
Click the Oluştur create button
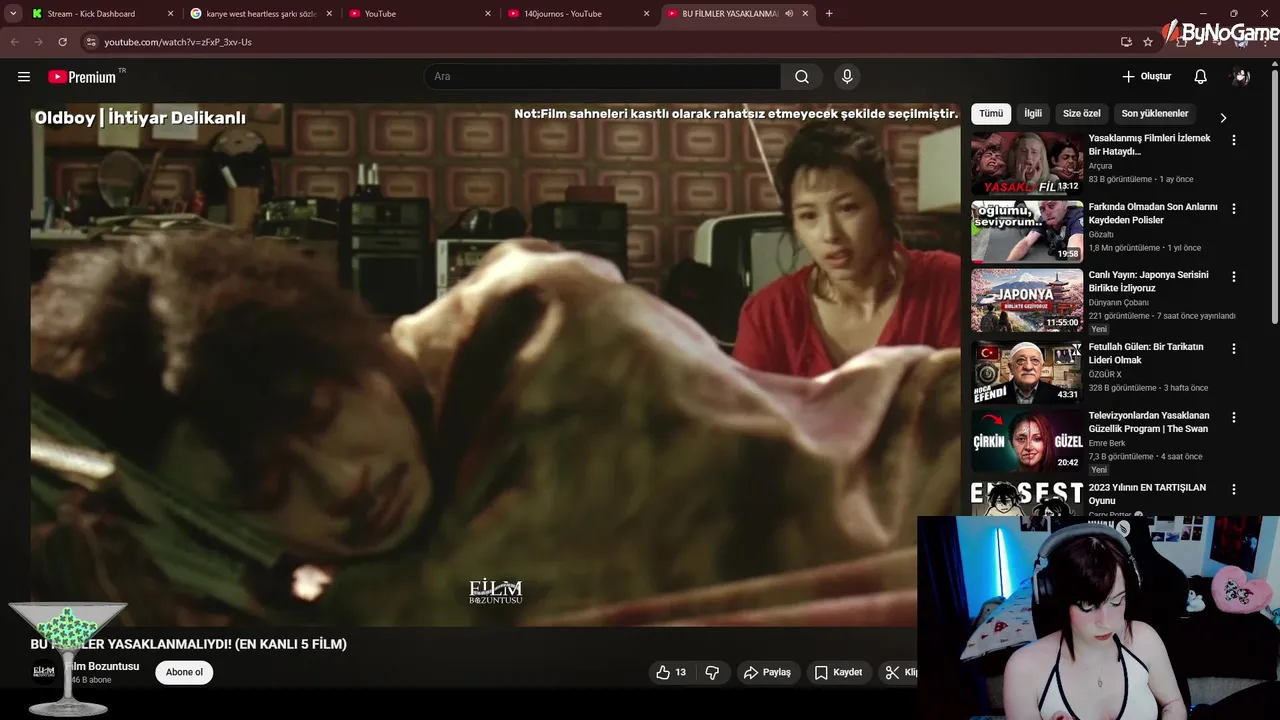1147,77
